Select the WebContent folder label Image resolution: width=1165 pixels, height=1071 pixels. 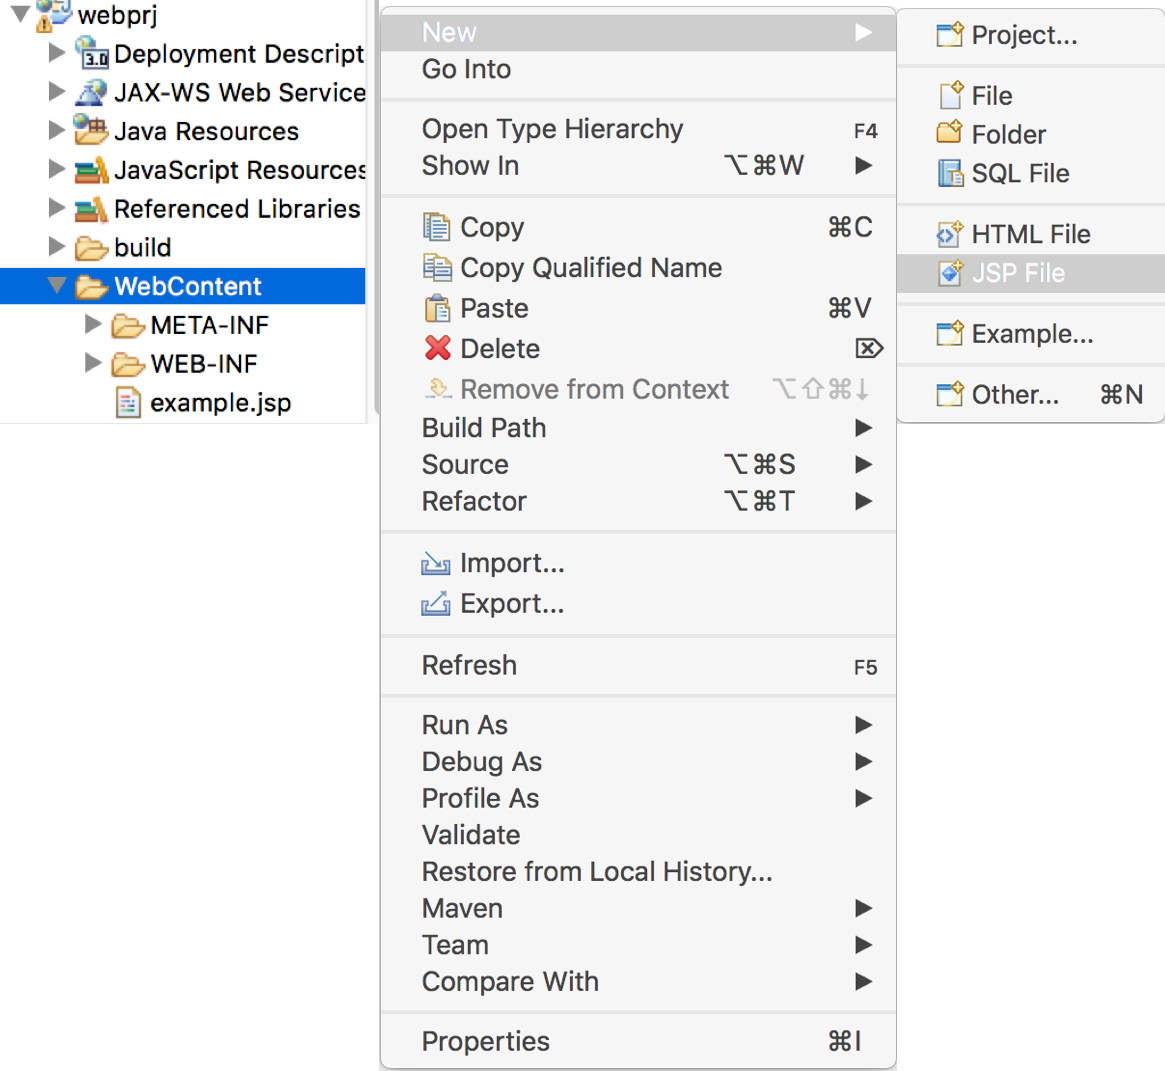[188, 286]
